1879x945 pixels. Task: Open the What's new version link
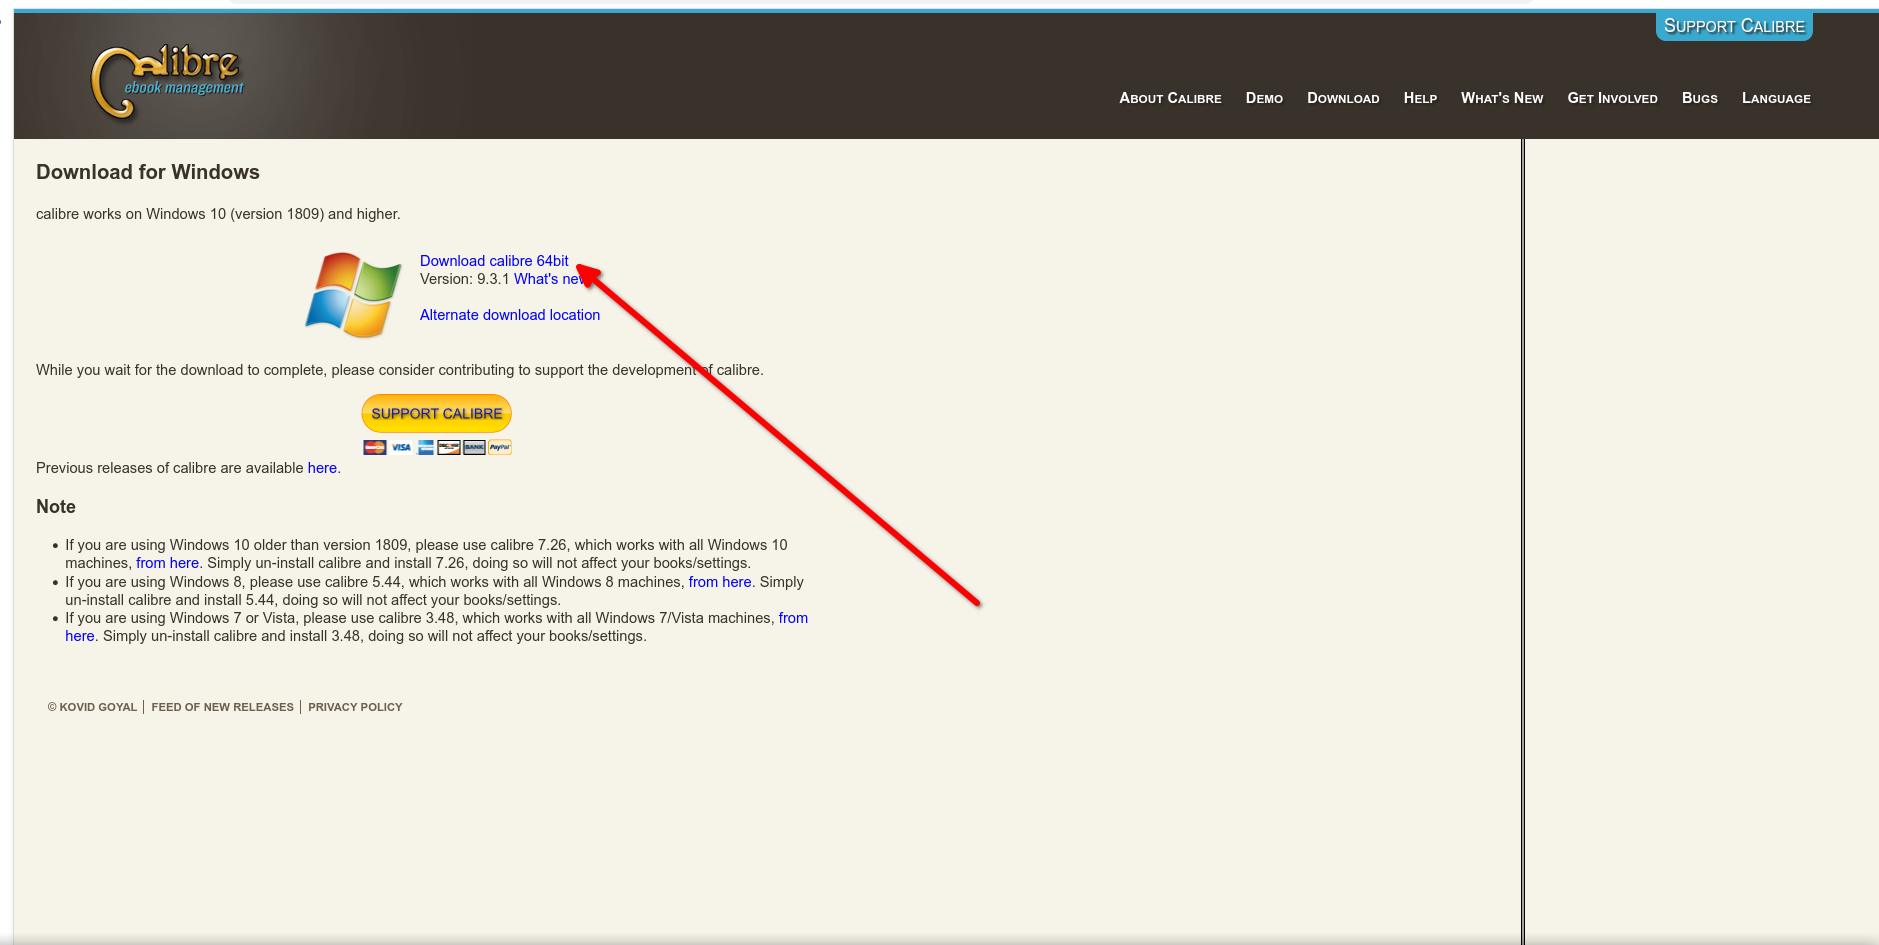pyautogui.click(x=549, y=279)
